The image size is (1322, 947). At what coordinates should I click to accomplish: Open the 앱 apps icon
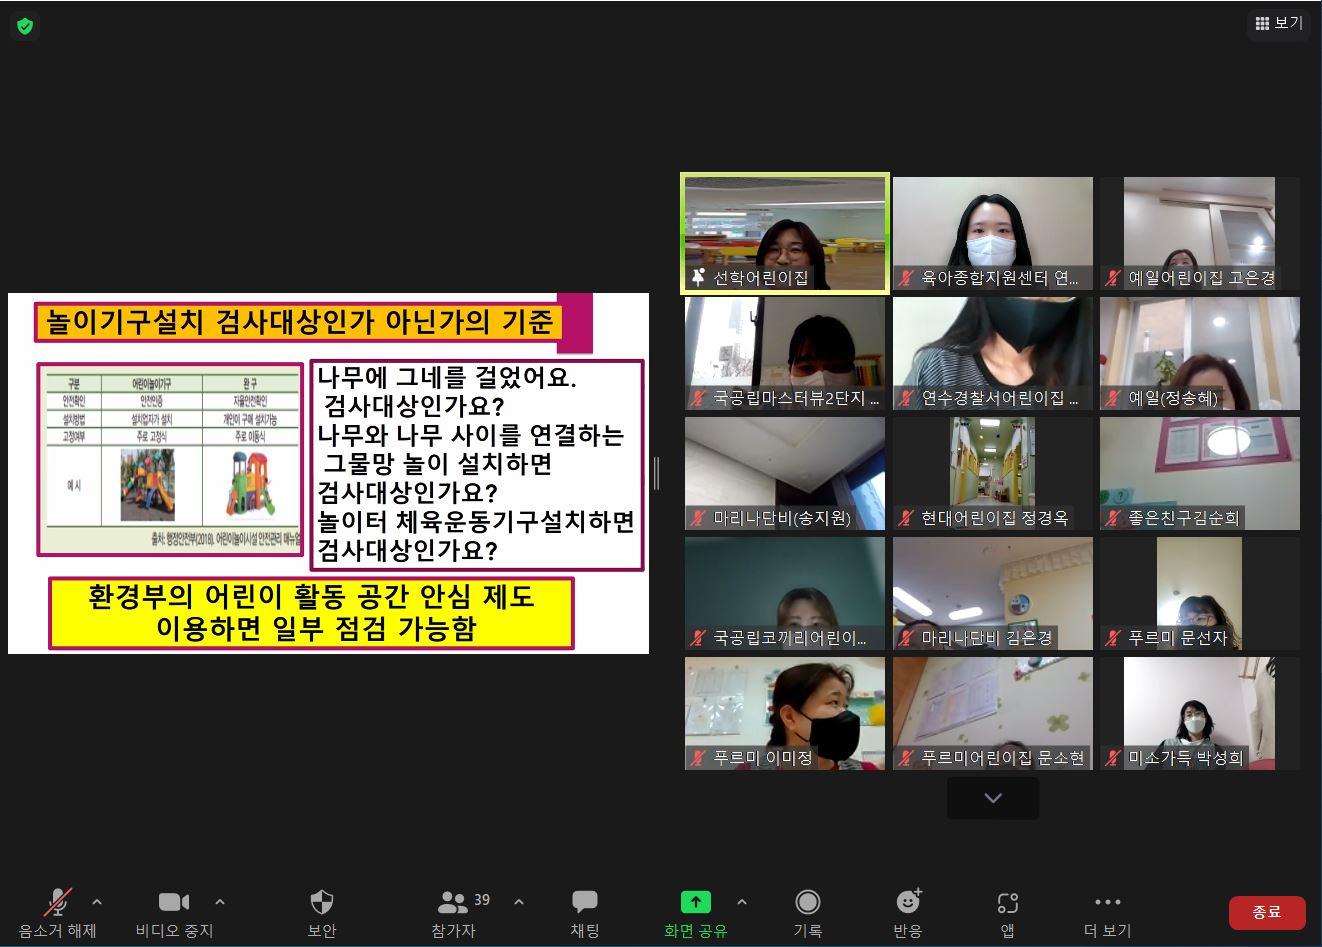point(1008,902)
